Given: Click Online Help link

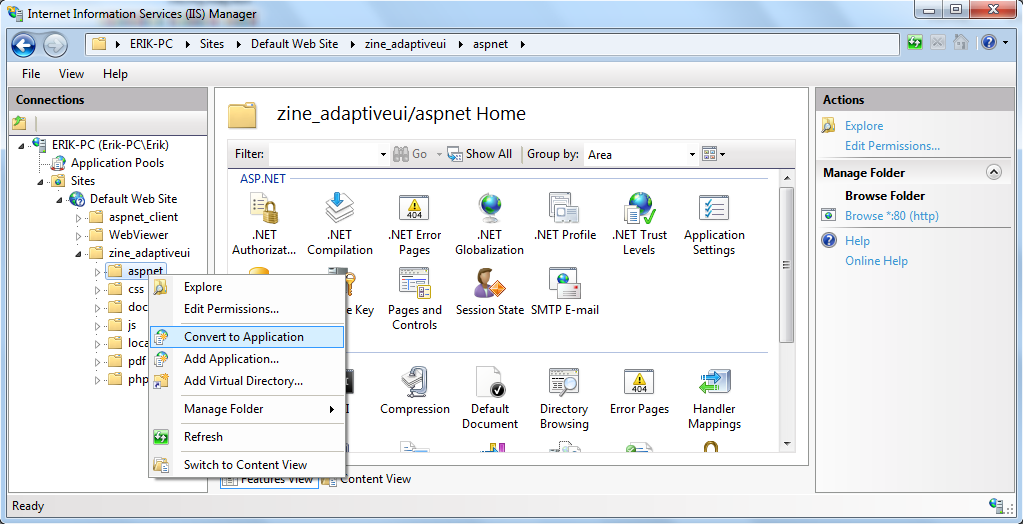Looking at the screenshot, I should [x=876, y=261].
